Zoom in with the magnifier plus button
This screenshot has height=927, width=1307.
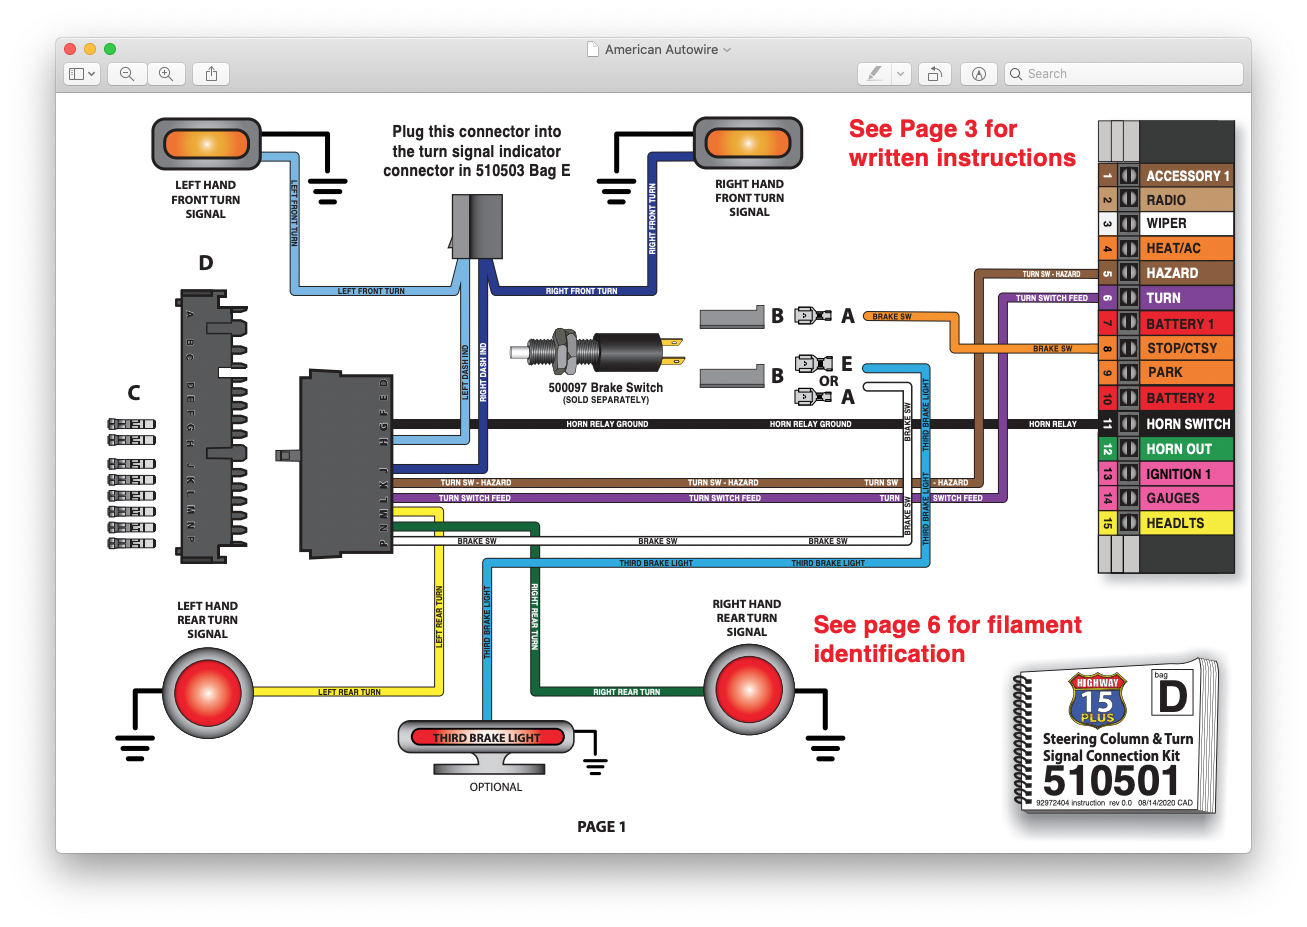[x=166, y=74]
